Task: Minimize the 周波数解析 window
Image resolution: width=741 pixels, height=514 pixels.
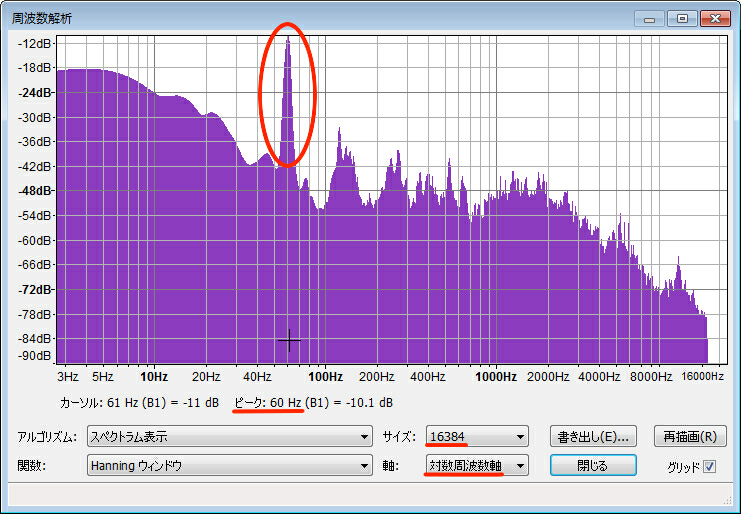Action: 651,18
